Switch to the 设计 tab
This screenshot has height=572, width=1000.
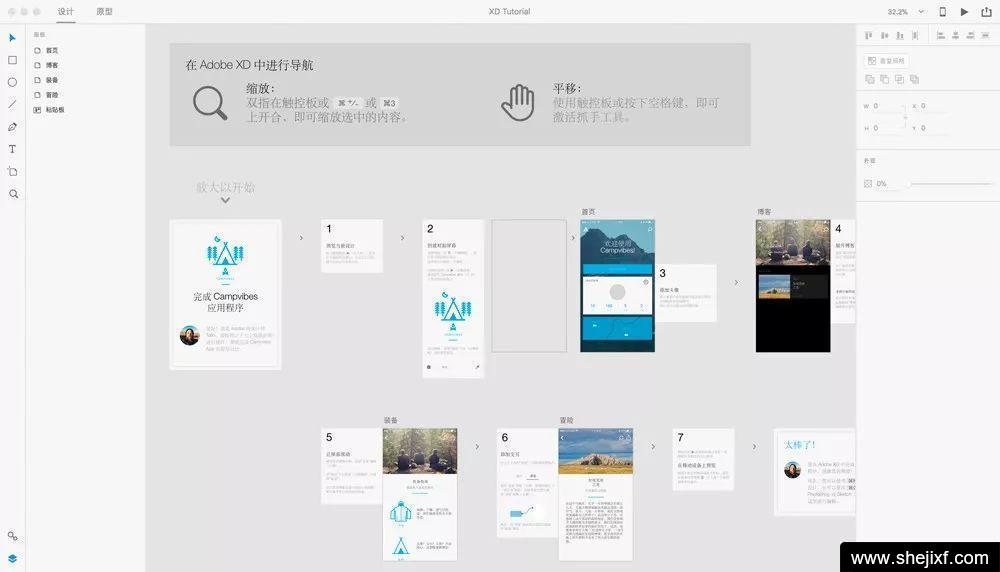[66, 12]
